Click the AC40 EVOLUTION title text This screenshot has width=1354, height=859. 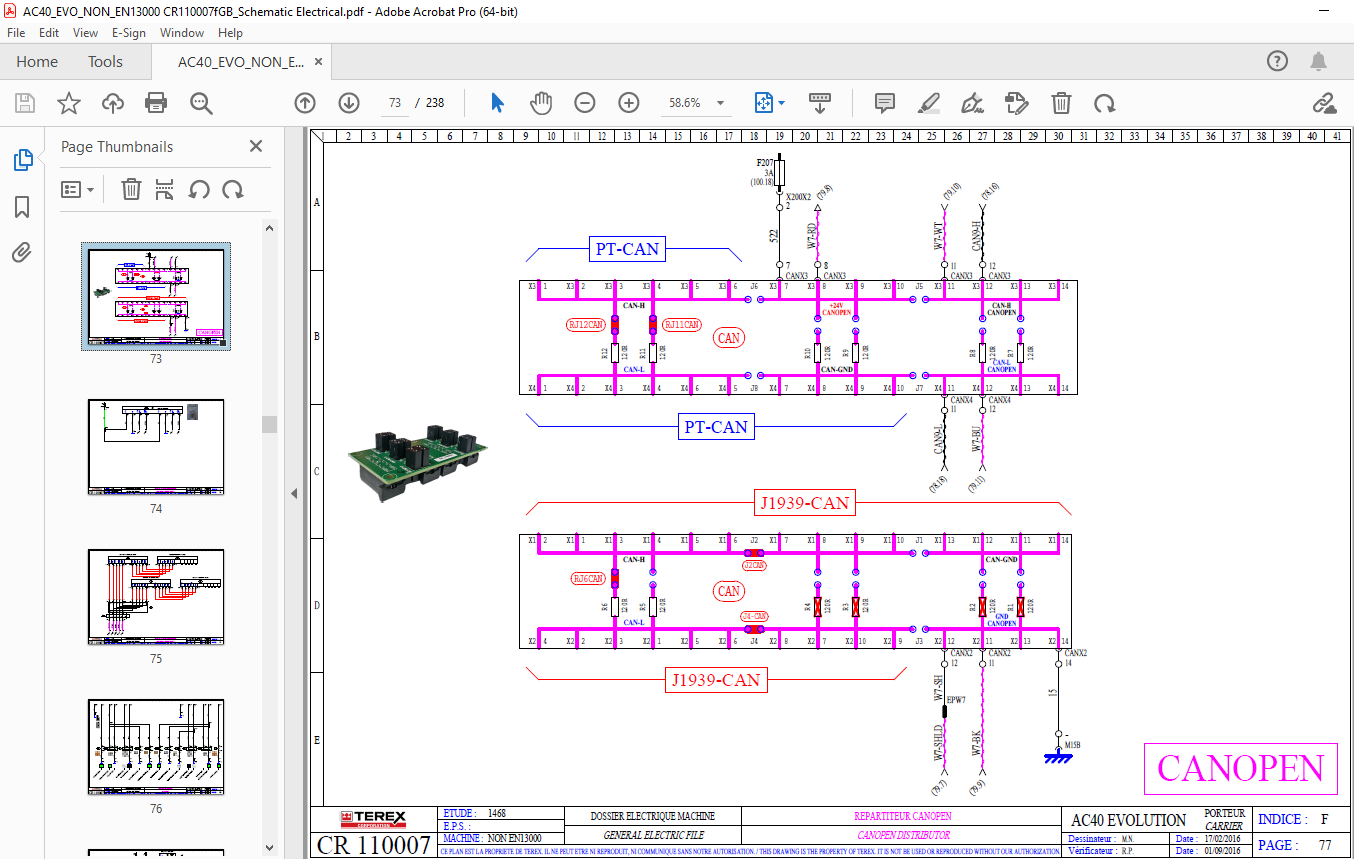tap(1128, 820)
